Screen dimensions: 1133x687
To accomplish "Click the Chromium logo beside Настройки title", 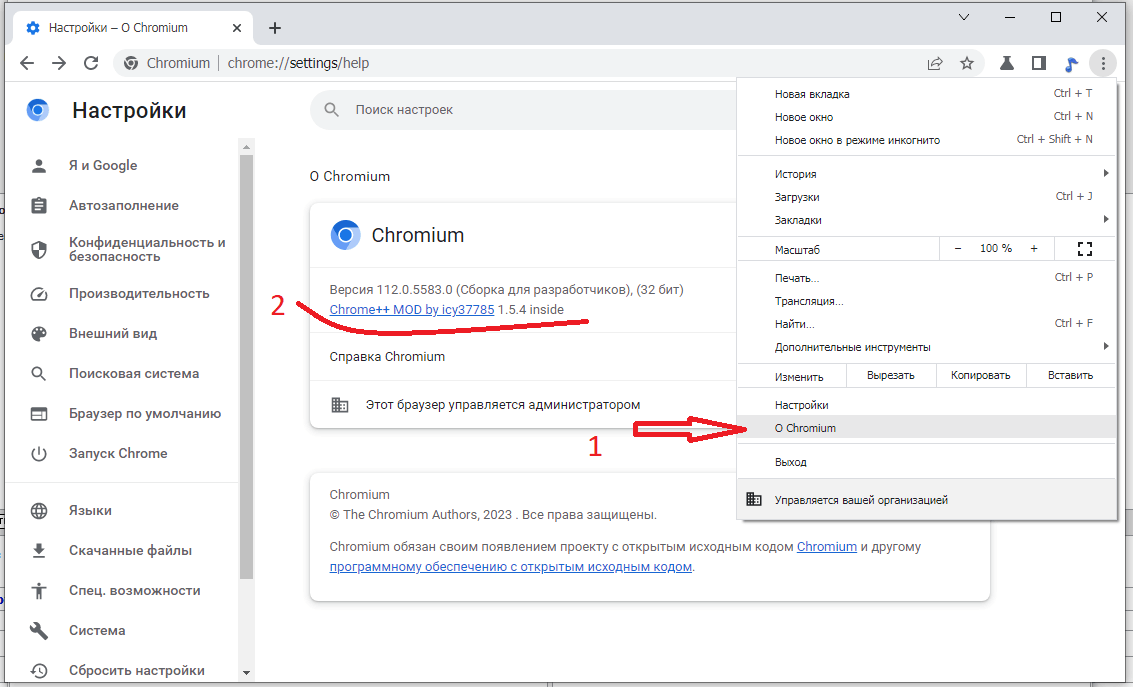I will click(38, 110).
